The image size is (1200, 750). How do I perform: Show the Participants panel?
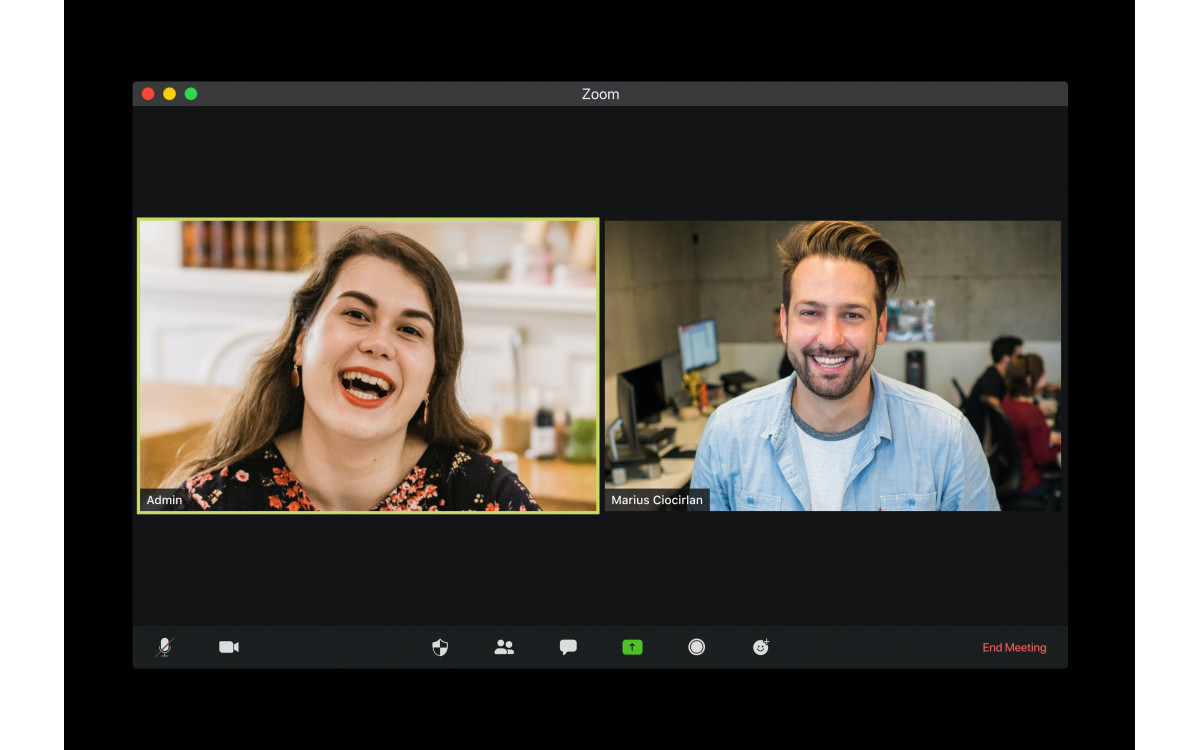click(x=504, y=647)
